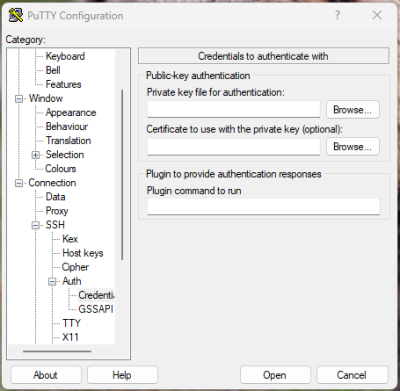Viewport: 400px width, 391px height.
Task: Click the PuTTY title bar icon
Action: pos(16,15)
